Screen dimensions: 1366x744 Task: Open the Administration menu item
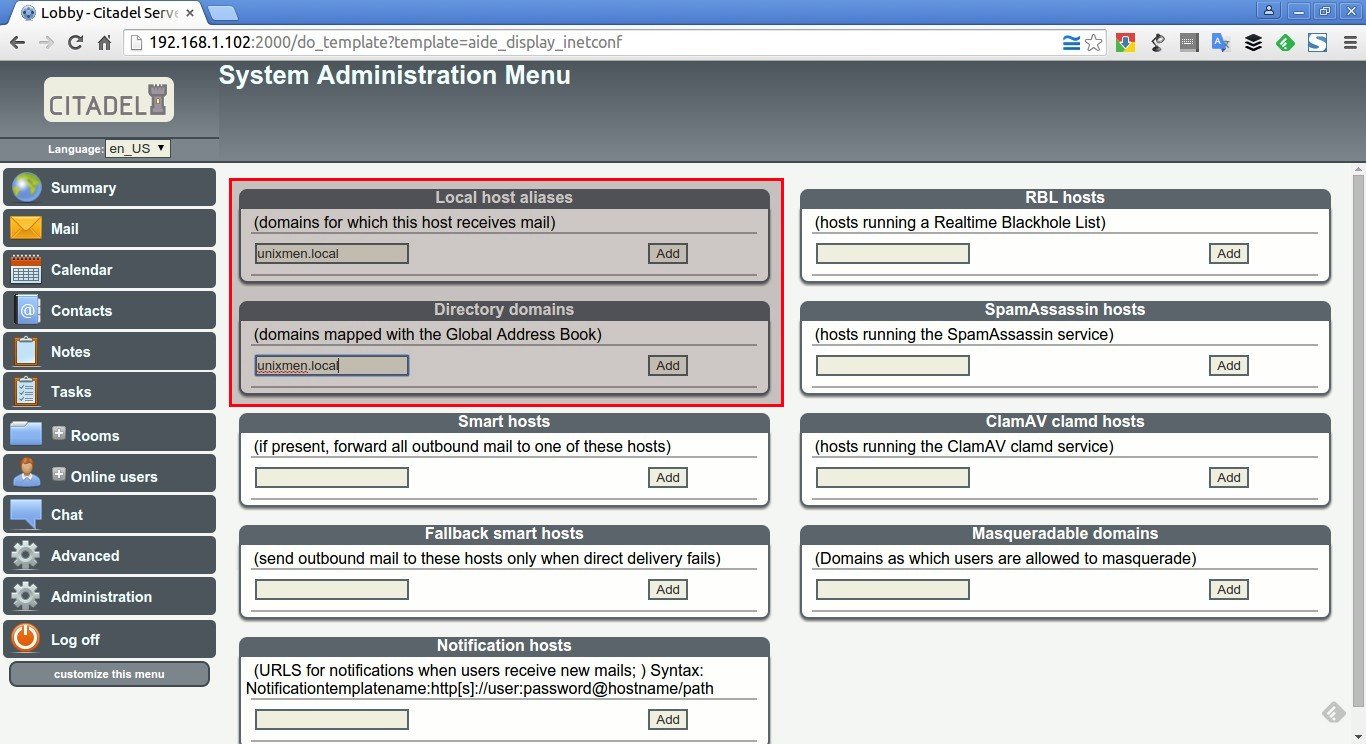point(109,596)
